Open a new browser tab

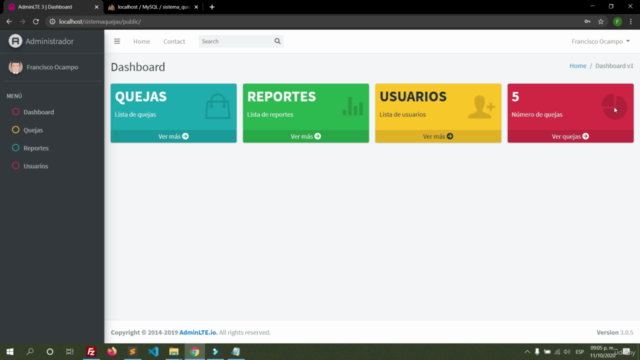(x=212, y=7)
